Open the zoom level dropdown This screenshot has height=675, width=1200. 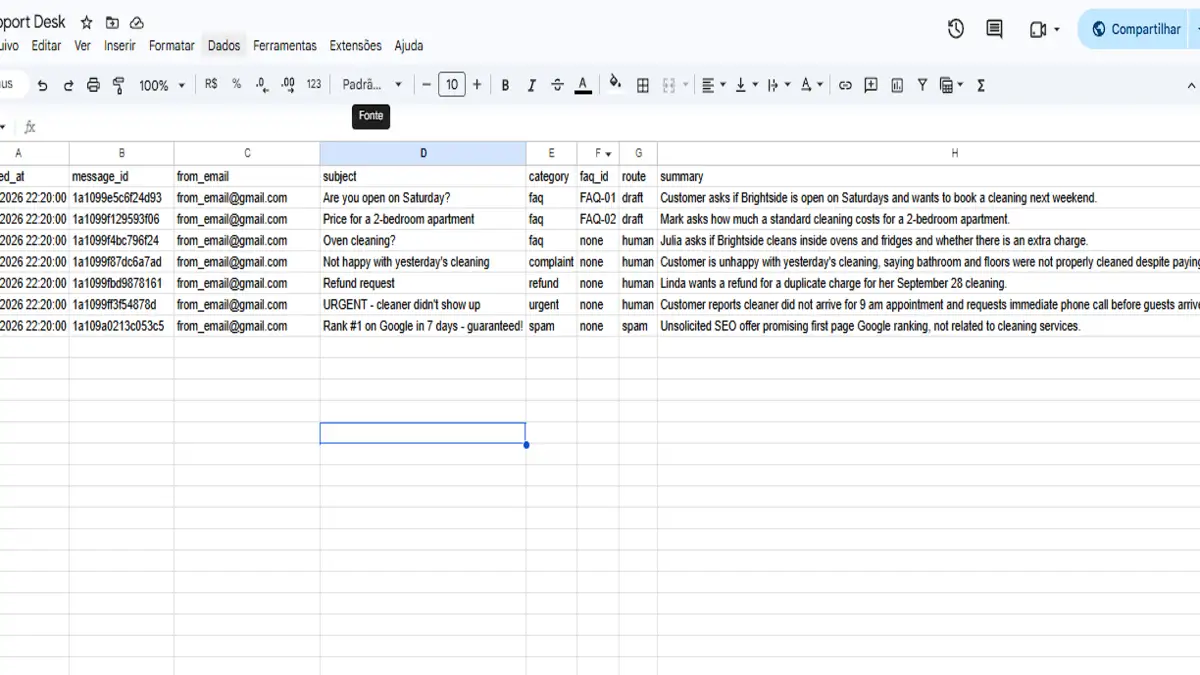point(161,85)
